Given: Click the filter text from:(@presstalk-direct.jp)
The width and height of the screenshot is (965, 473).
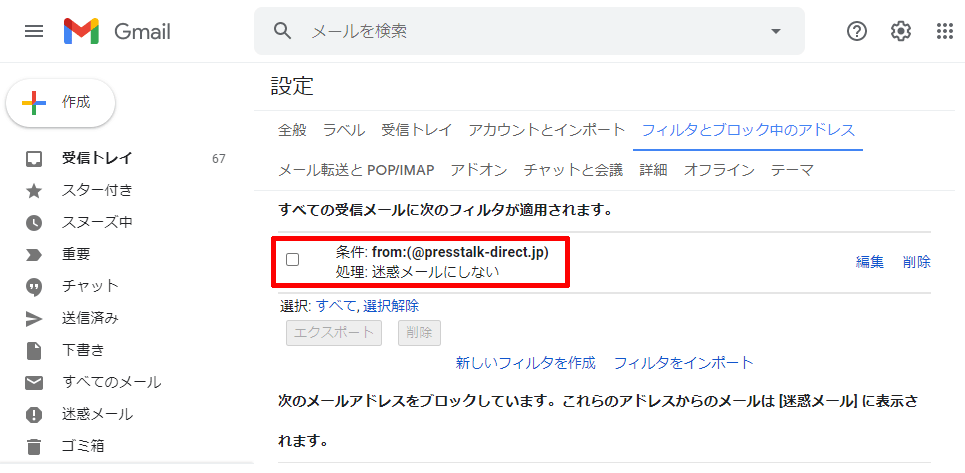Looking at the screenshot, I should [x=460, y=252].
